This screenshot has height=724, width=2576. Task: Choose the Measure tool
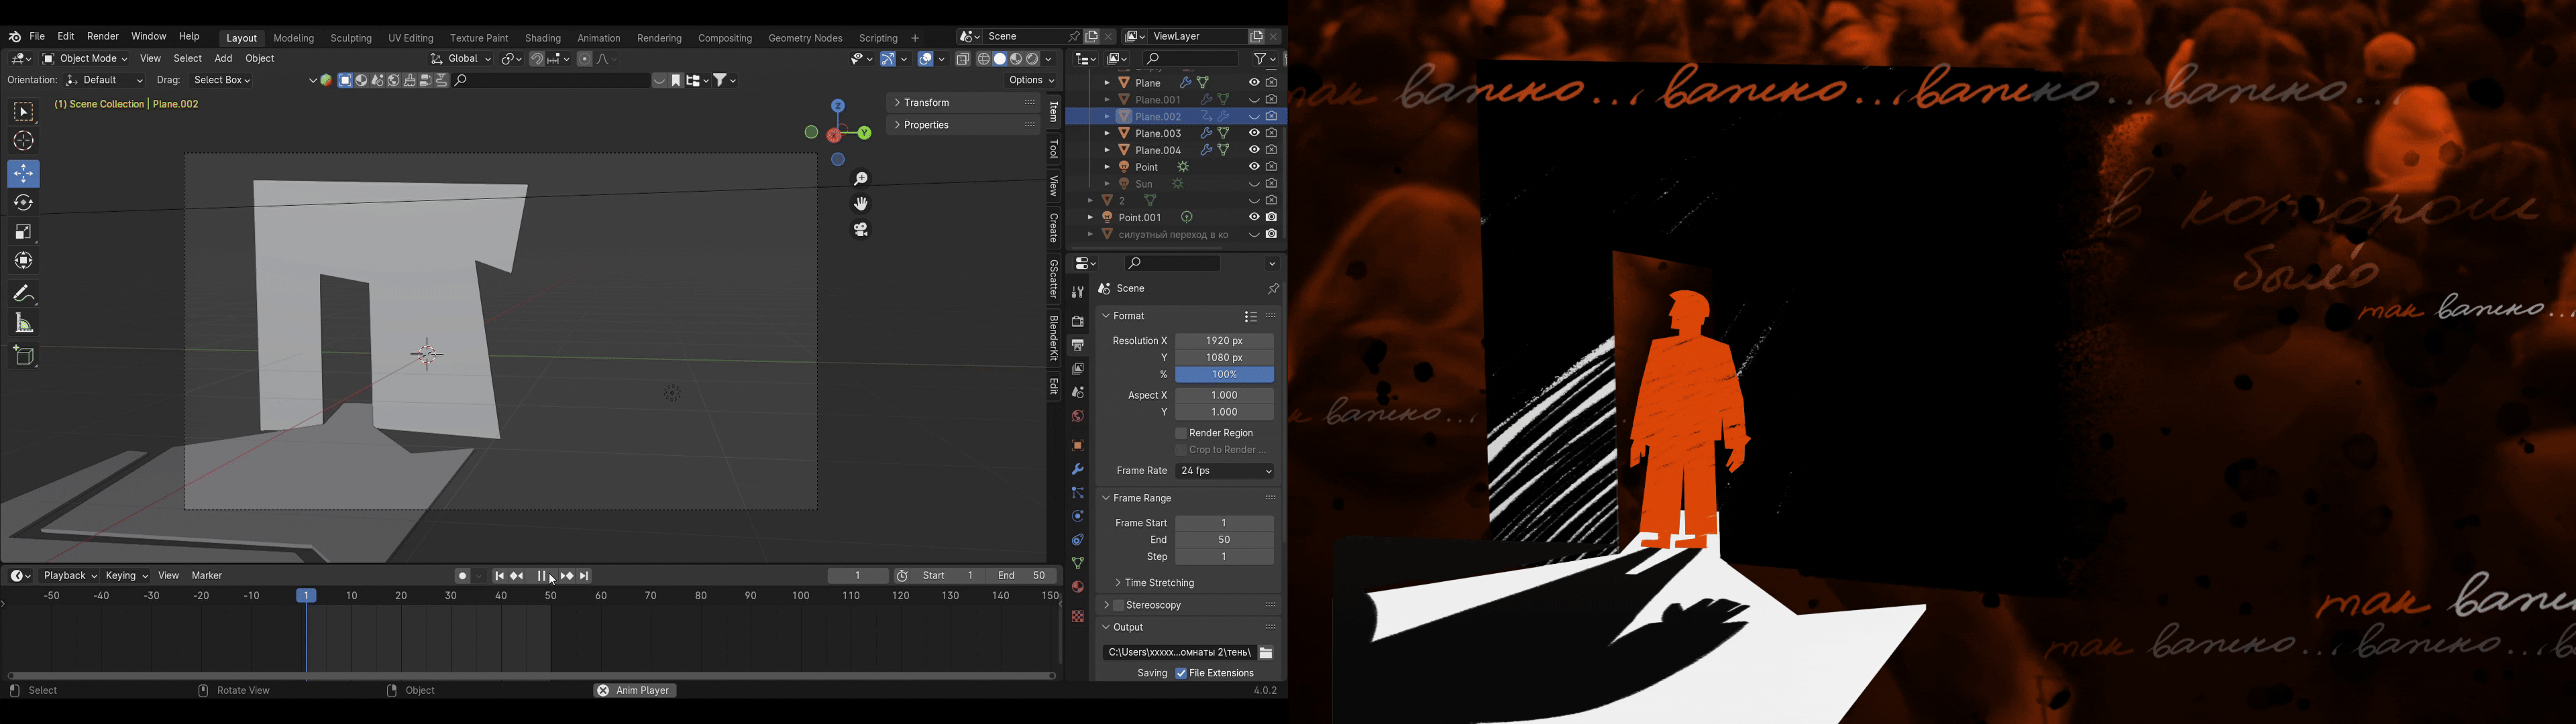click(x=23, y=323)
